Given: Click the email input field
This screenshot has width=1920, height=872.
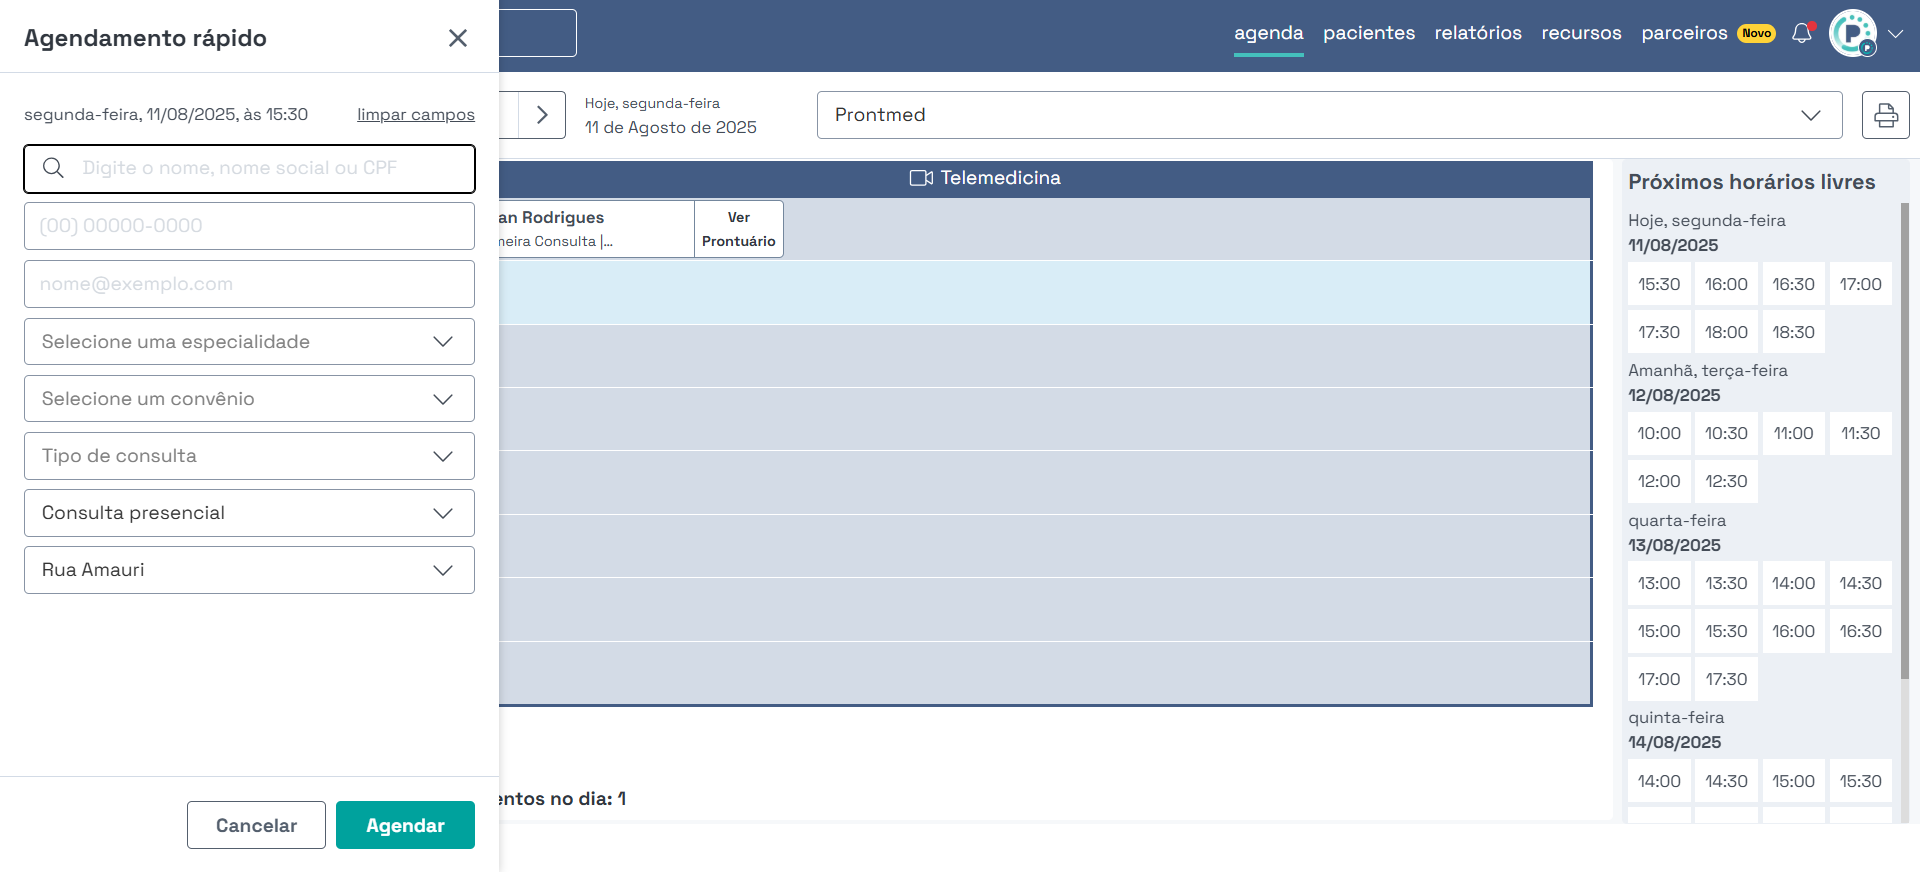Looking at the screenshot, I should pyautogui.click(x=249, y=284).
